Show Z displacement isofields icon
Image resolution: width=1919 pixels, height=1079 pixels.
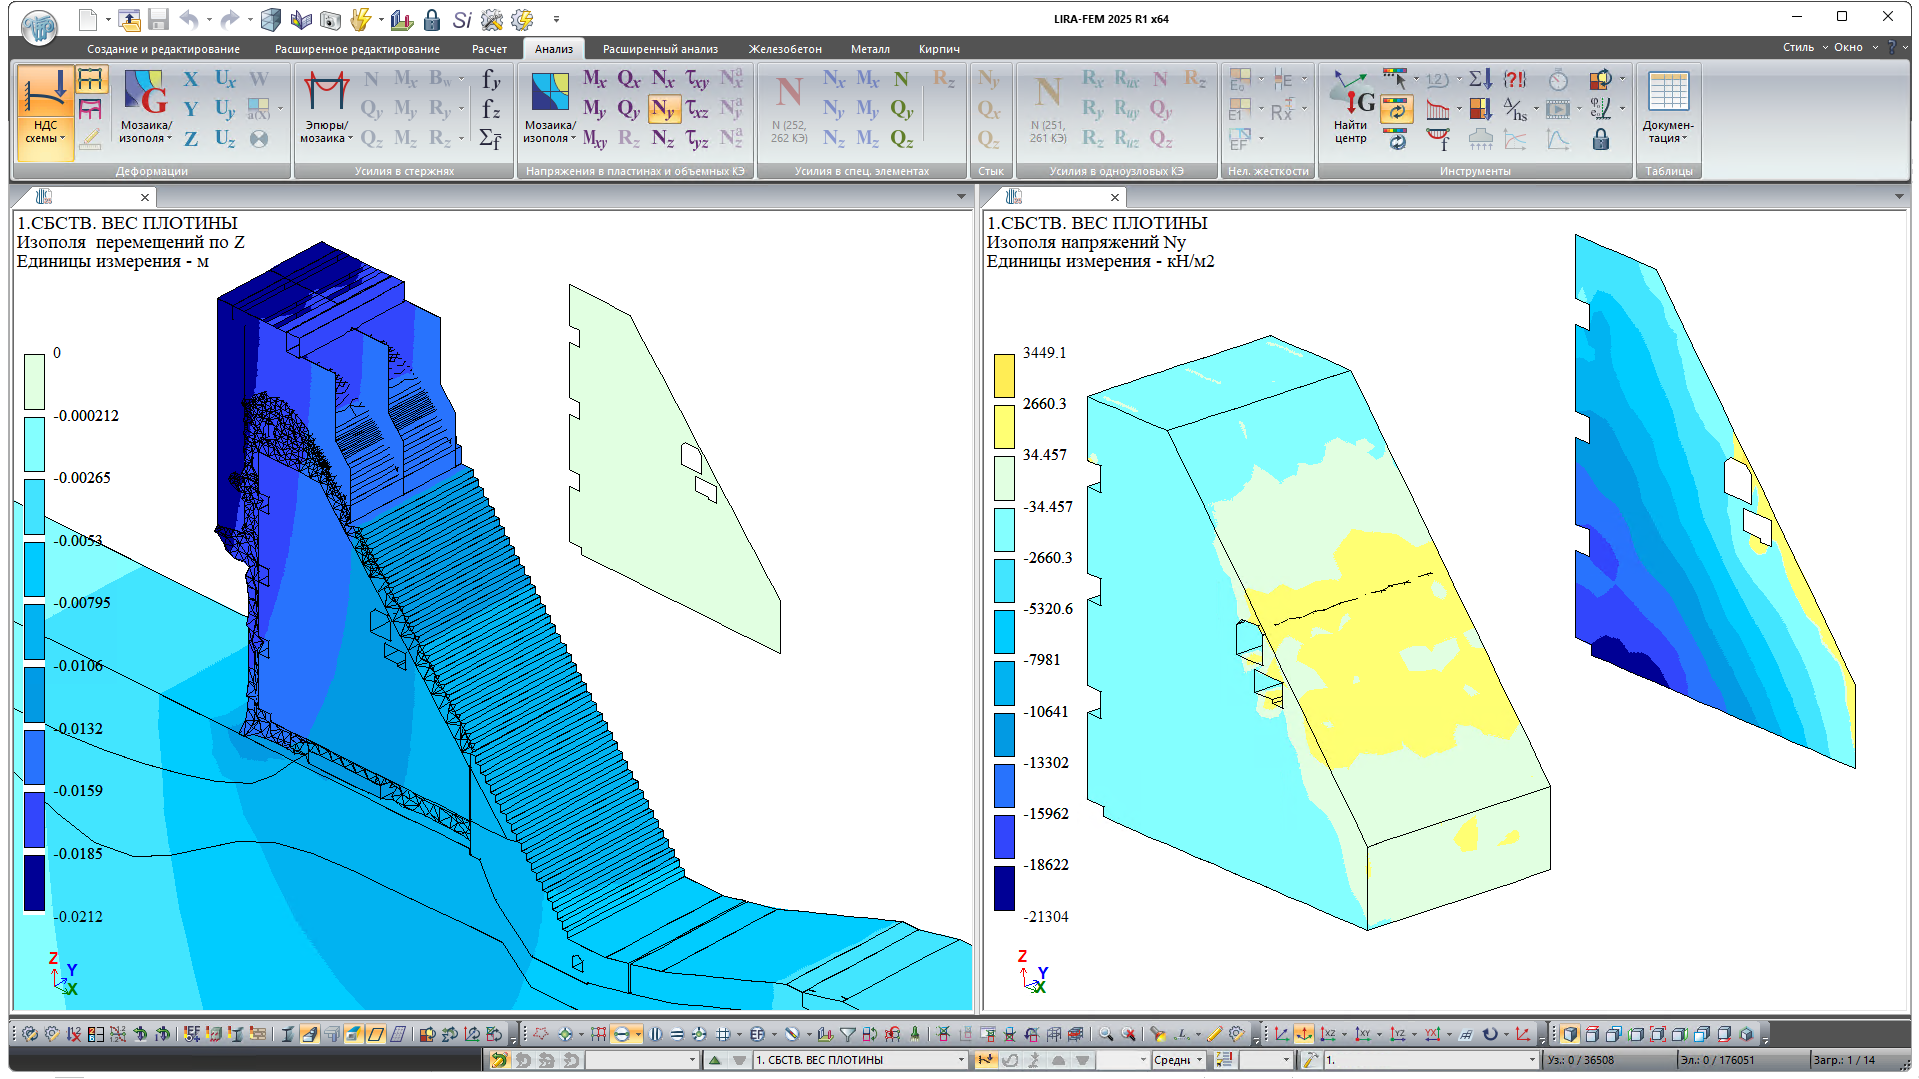click(191, 139)
